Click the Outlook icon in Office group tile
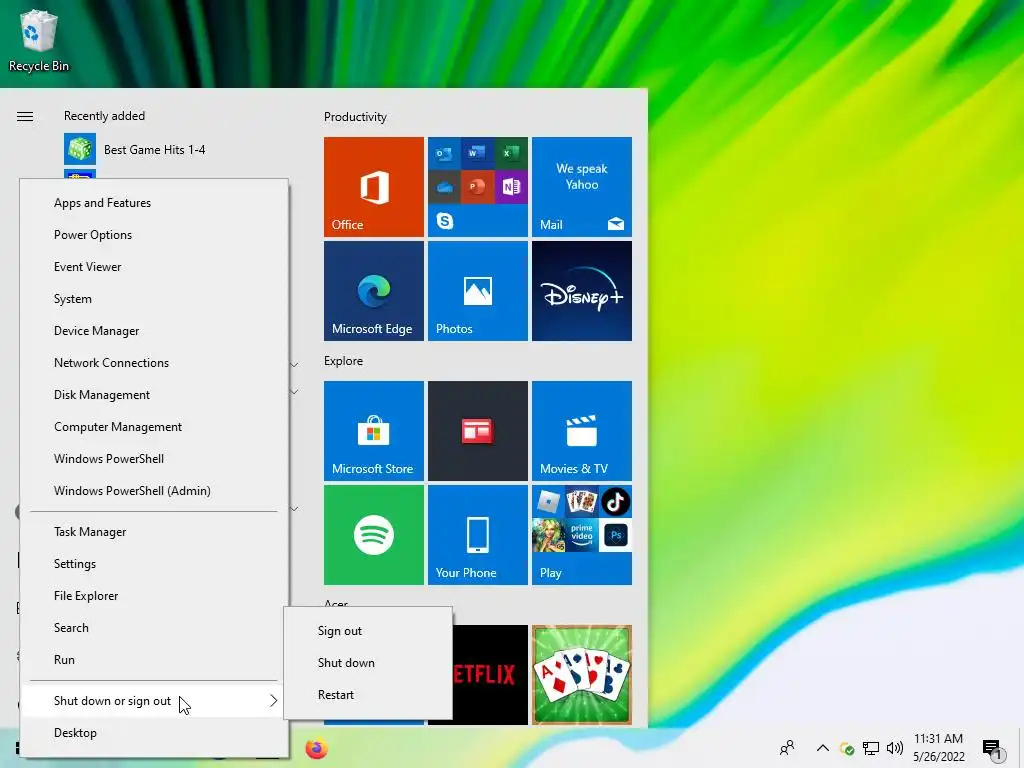Screen dimensions: 1024x768 (445, 154)
